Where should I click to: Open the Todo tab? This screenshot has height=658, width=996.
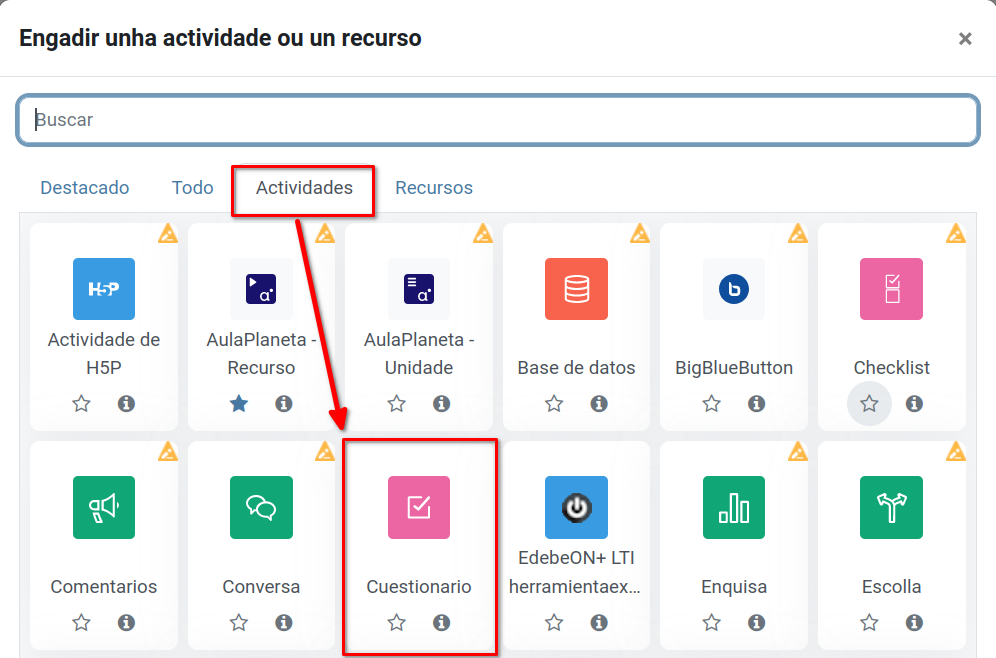pyautogui.click(x=193, y=188)
